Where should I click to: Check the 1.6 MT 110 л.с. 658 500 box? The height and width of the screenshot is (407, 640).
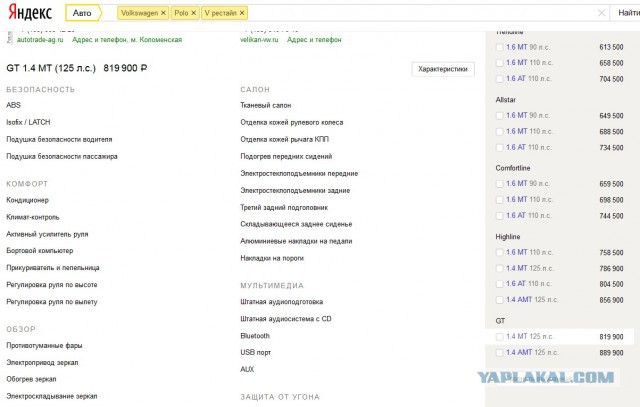(x=499, y=63)
